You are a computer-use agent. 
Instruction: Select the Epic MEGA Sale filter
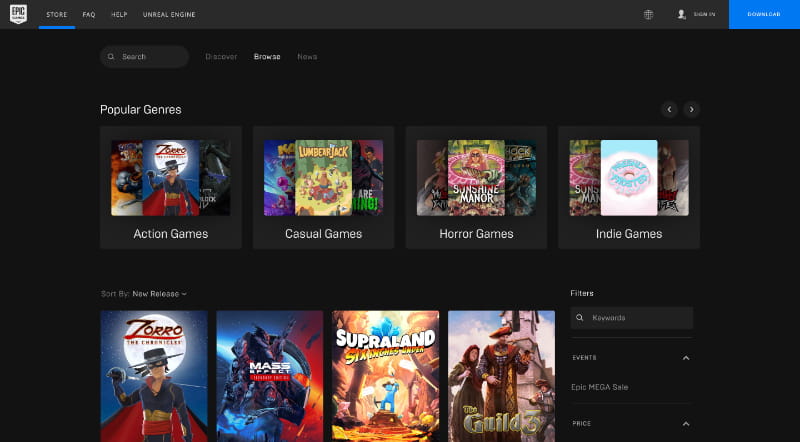click(600, 386)
